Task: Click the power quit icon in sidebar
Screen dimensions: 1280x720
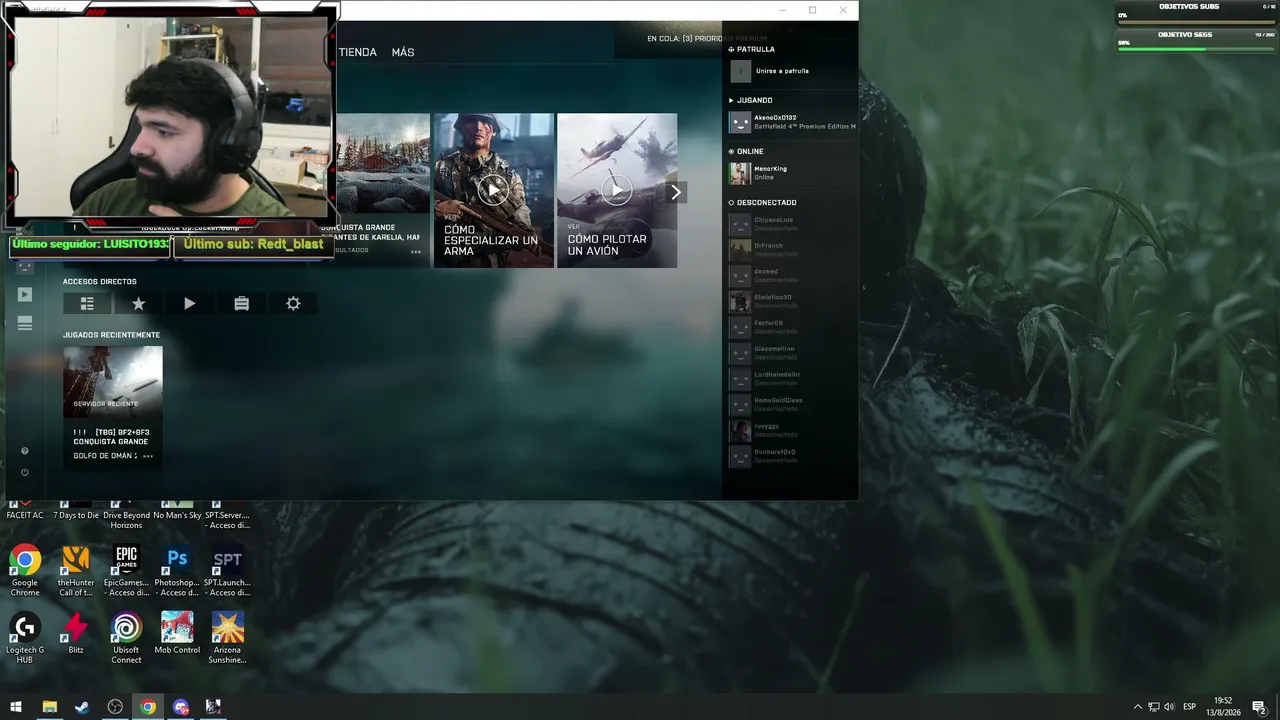Action: pos(25,472)
